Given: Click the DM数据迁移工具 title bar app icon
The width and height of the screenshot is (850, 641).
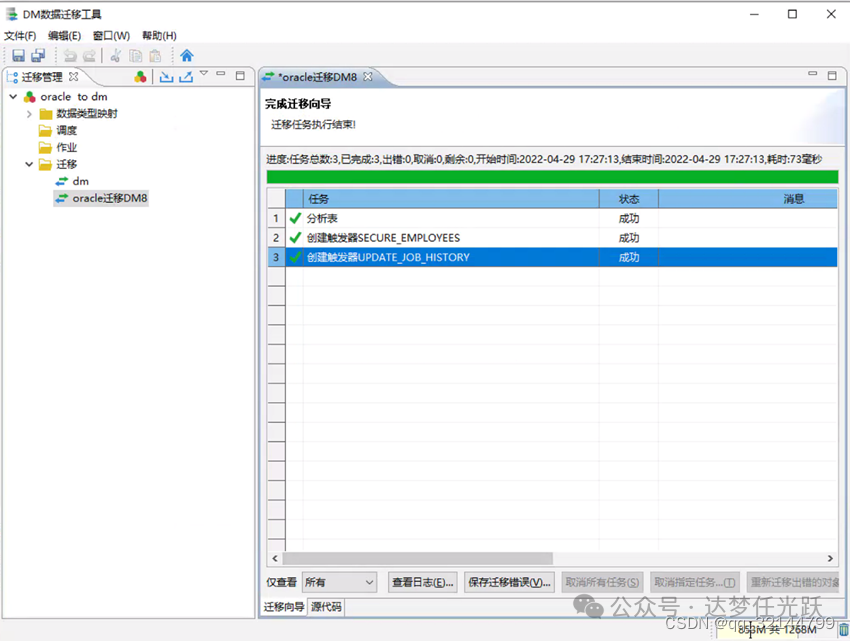Looking at the screenshot, I should [11, 14].
